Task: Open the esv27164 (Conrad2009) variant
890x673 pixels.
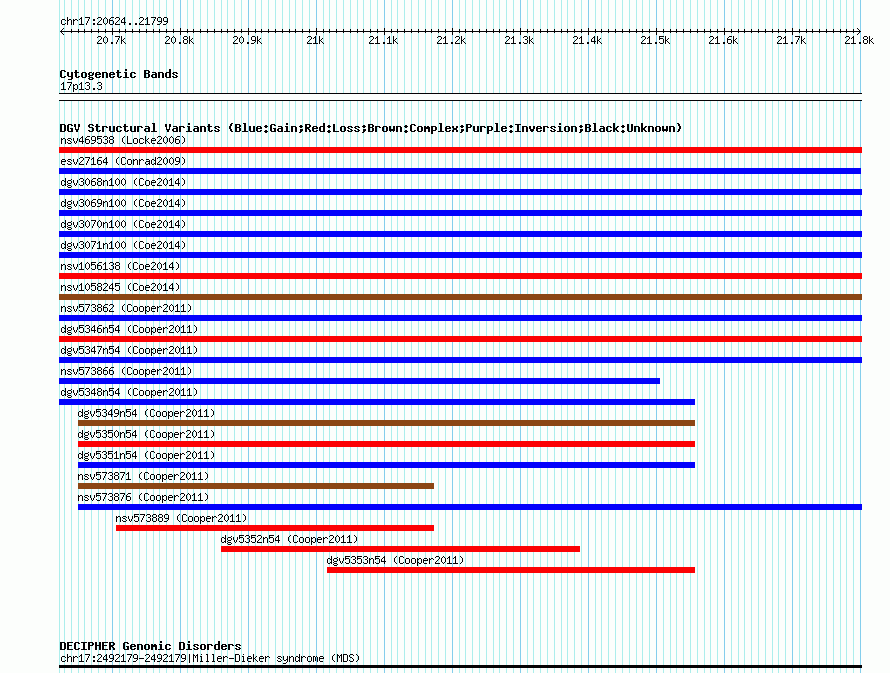Action: coord(123,161)
